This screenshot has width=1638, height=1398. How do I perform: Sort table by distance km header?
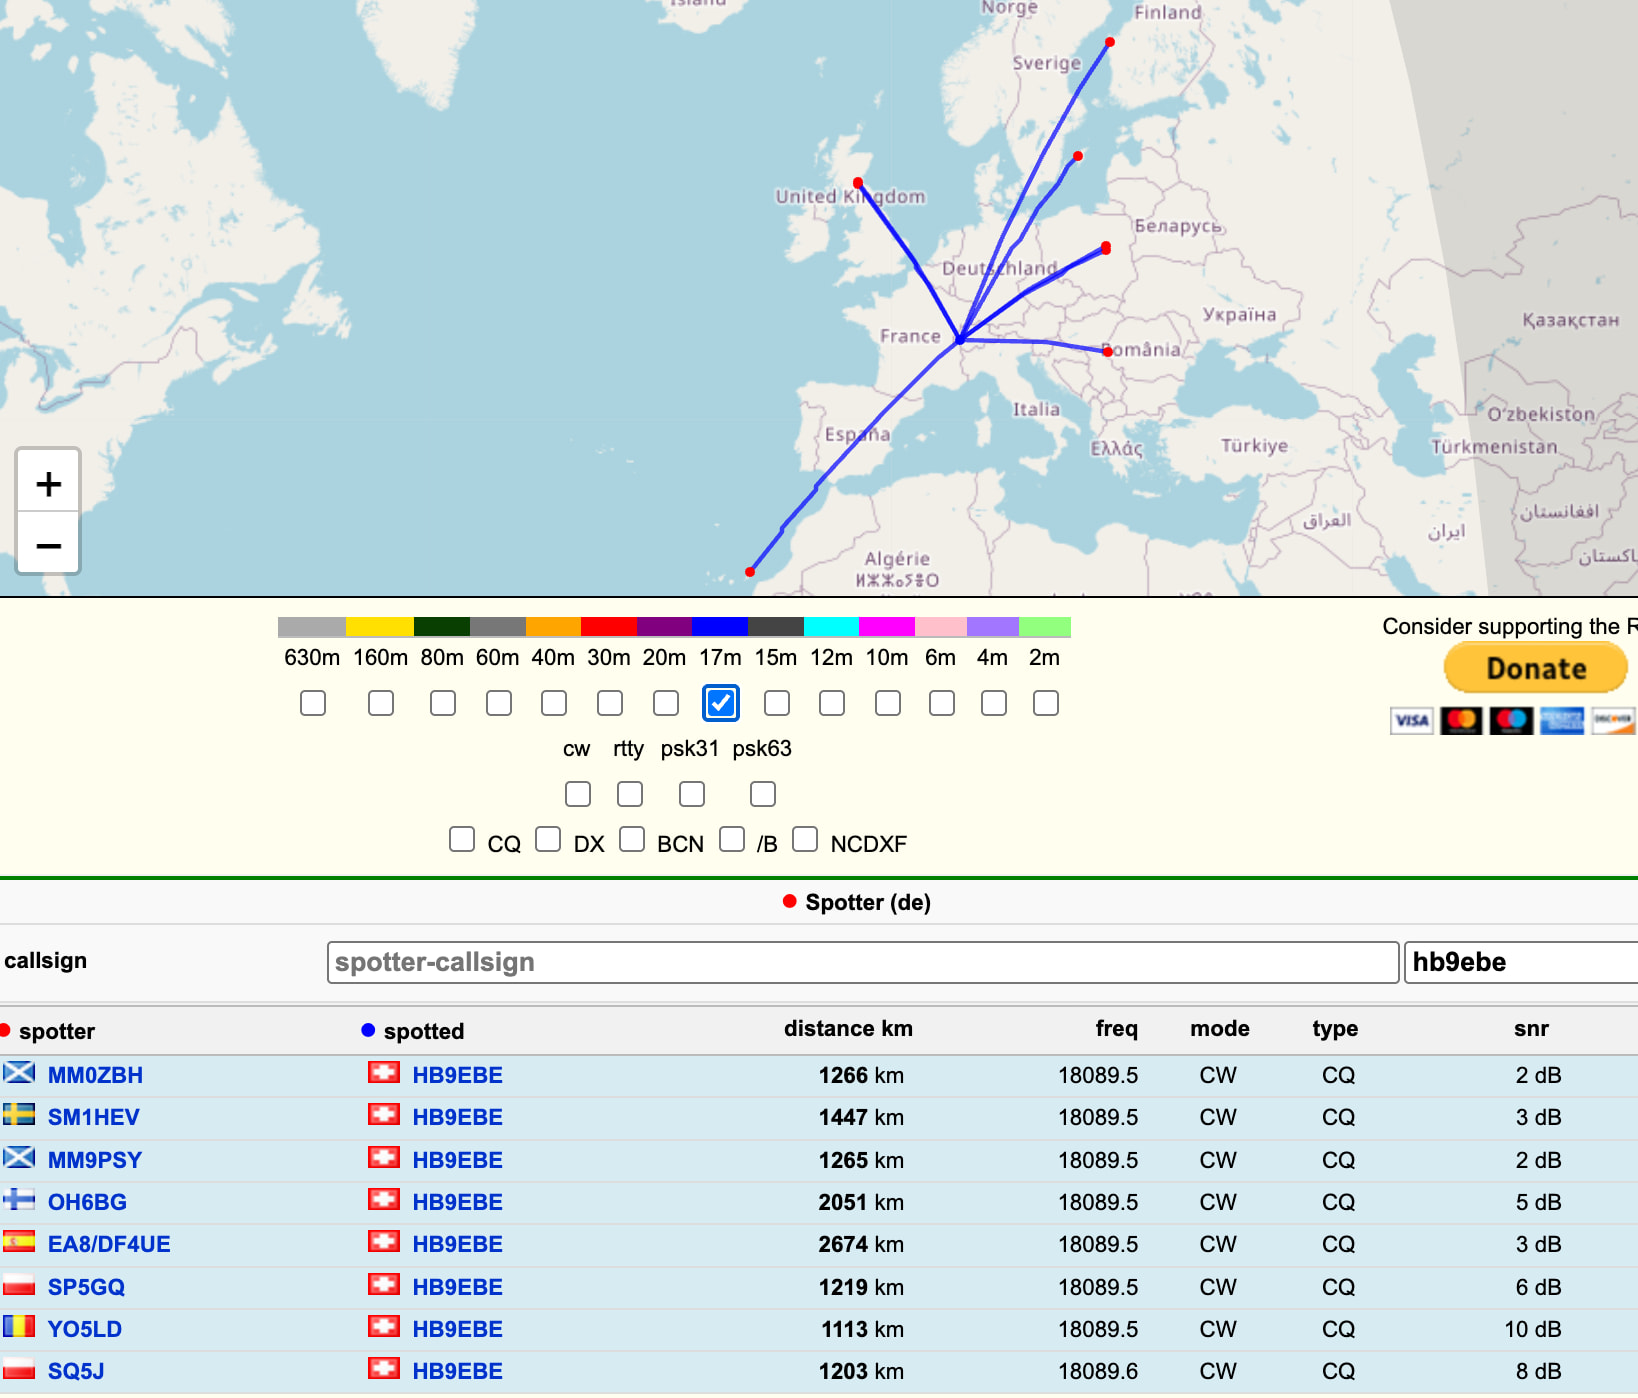point(847,1029)
